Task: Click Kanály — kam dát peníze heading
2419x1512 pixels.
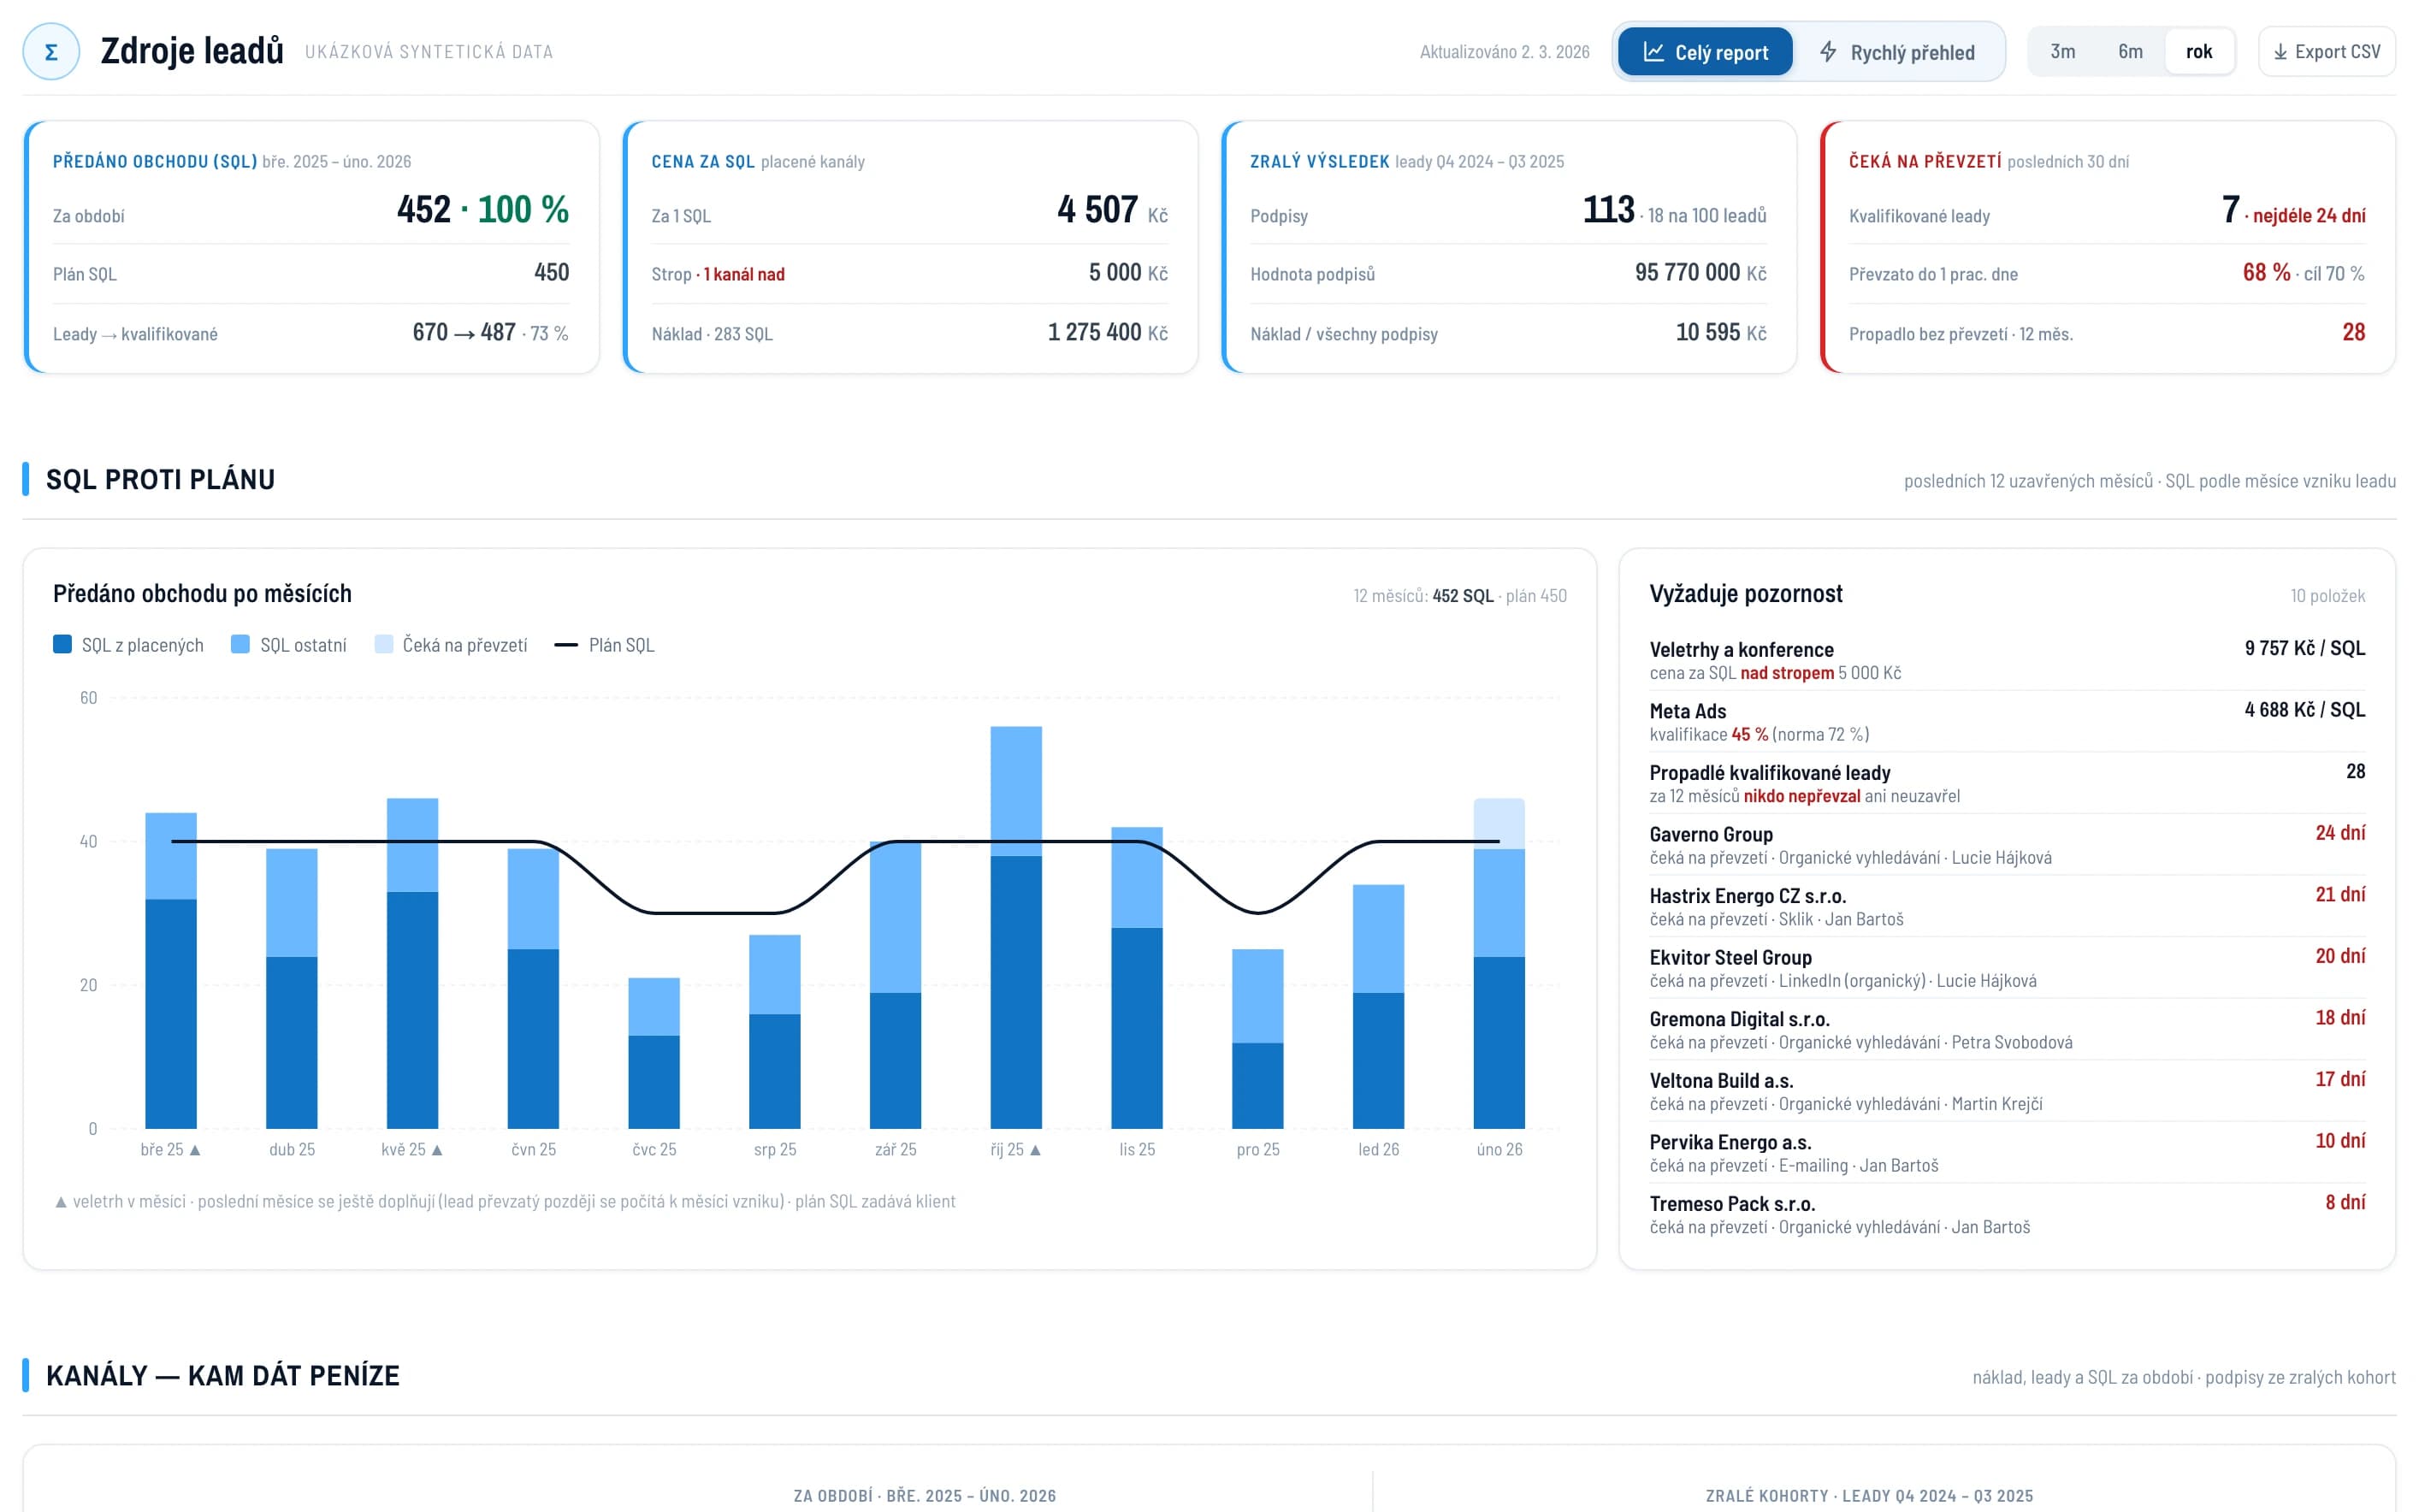Action: coord(223,1375)
